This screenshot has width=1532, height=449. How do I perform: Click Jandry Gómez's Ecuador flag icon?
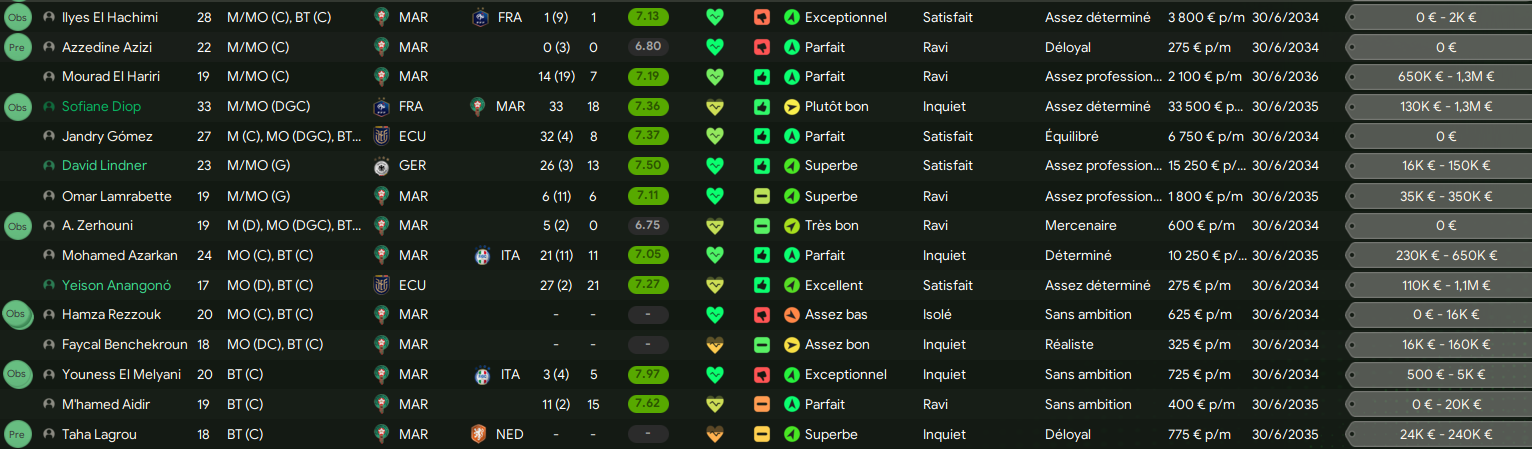(381, 136)
